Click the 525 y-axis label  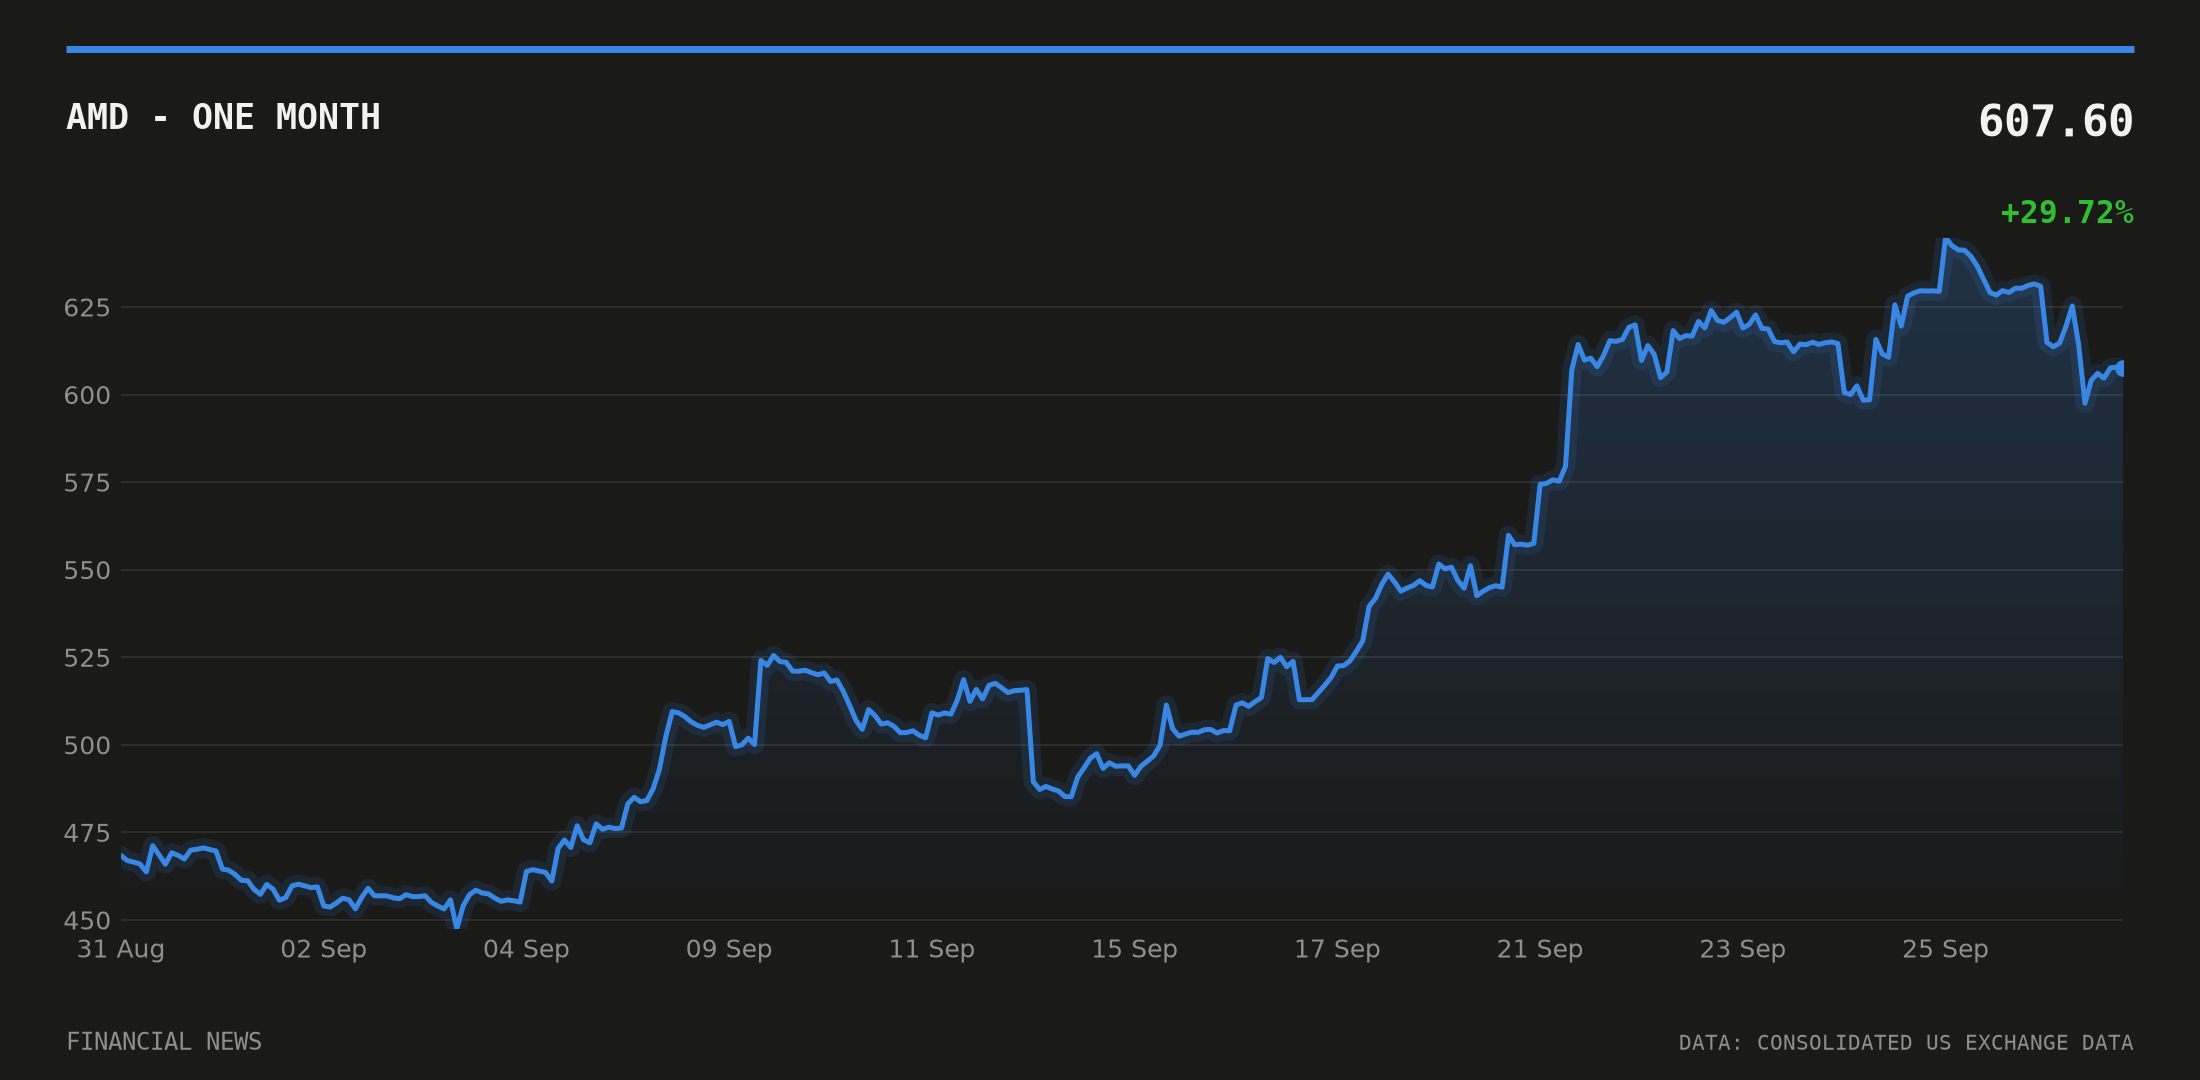click(87, 658)
